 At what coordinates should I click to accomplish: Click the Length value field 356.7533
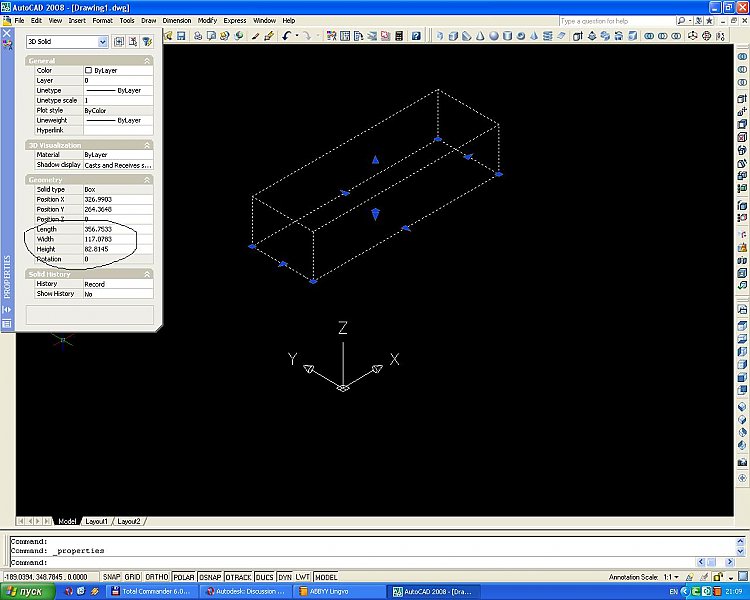click(118, 229)
